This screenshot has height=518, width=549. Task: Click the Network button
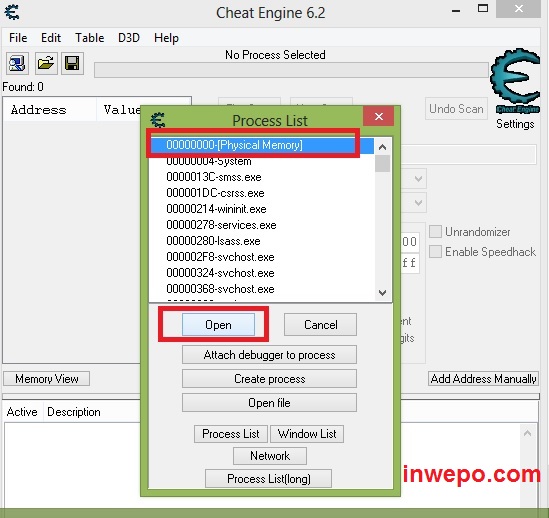[270, 456]
